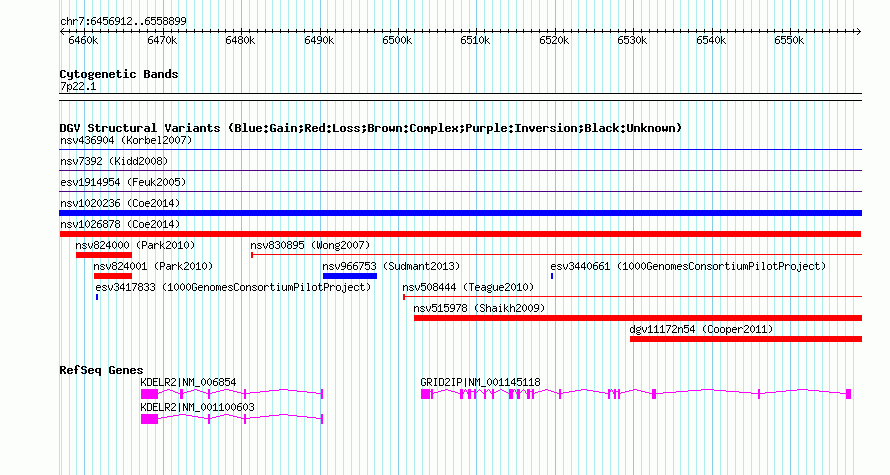Click the red loss bar of nsv515978
890x475 pixels.
click(638, 318)
